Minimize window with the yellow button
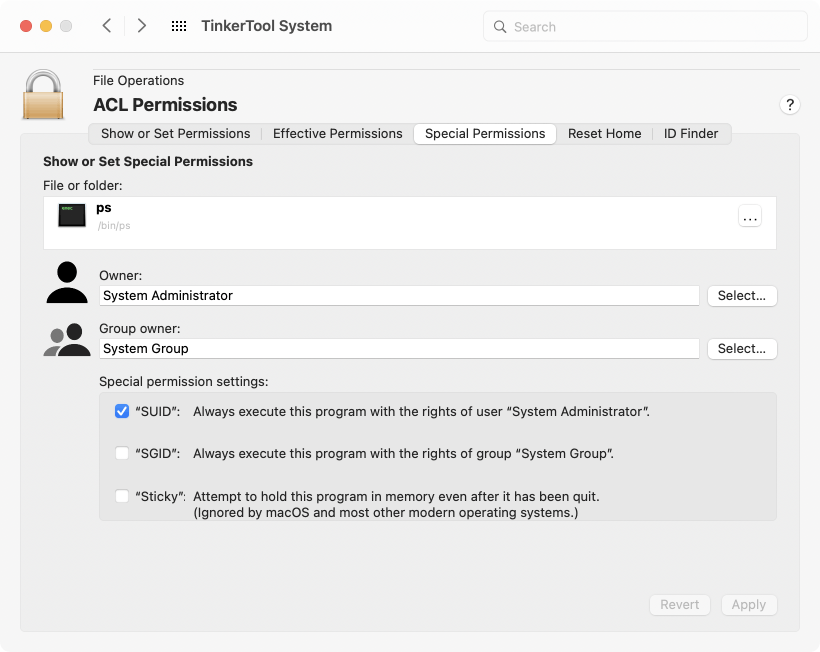Image resolution: width=820 pixels, height=652 pixels. pyautogui.click(x=46, y=26)
